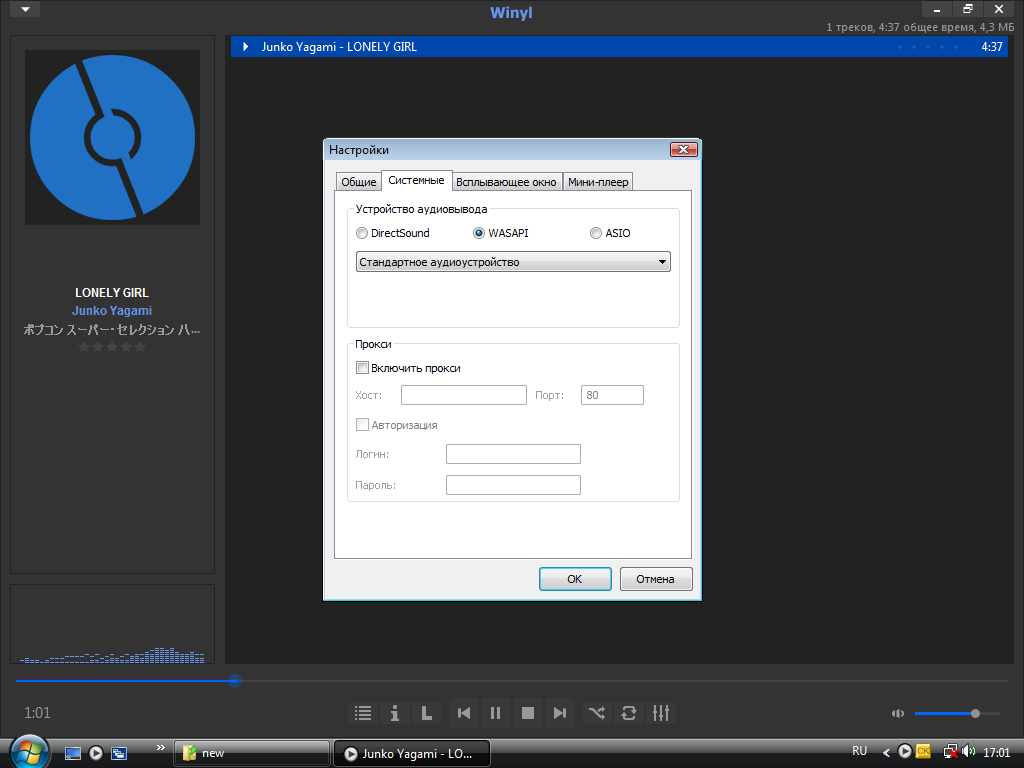Click the Junko Yagami artist link
Viewport: 1024px width, 768px height.
pos(112,311)
